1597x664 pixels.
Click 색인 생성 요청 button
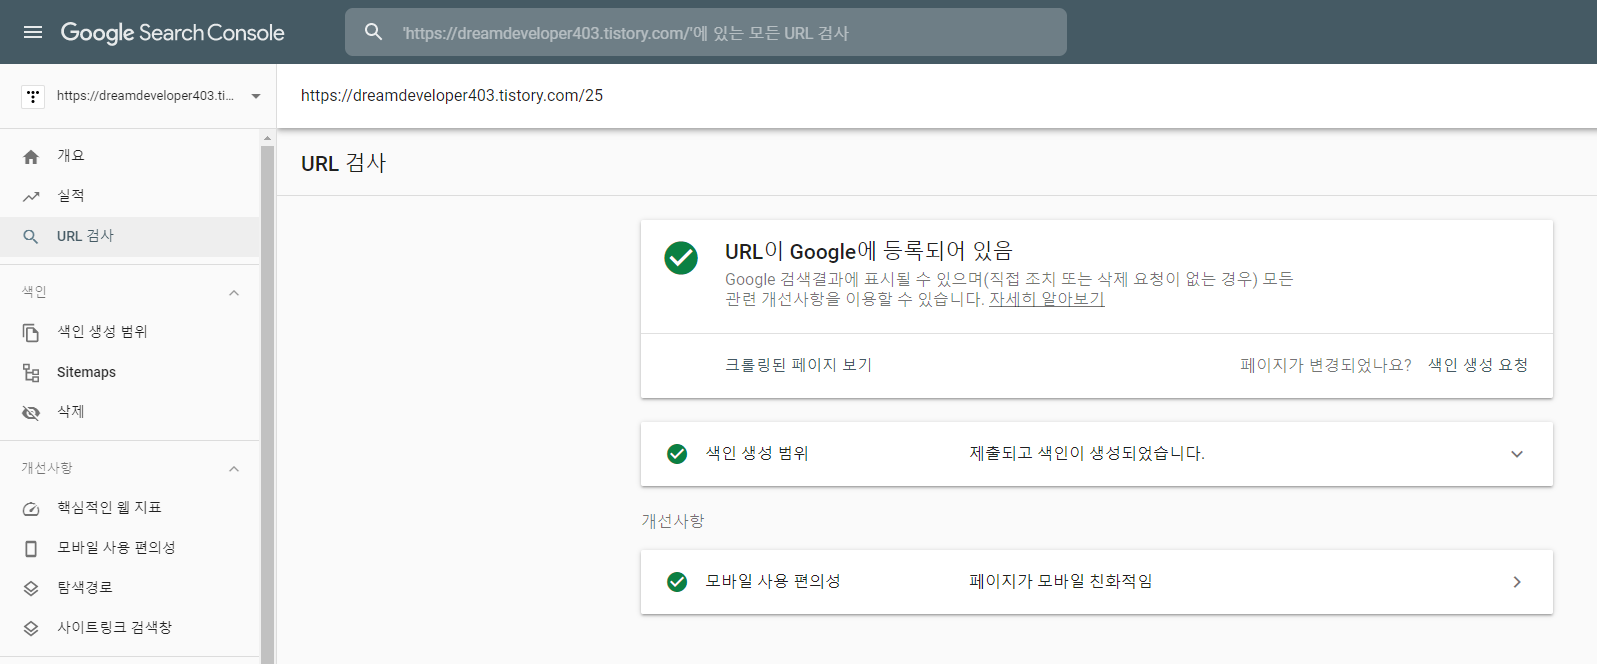point(1478,365)
